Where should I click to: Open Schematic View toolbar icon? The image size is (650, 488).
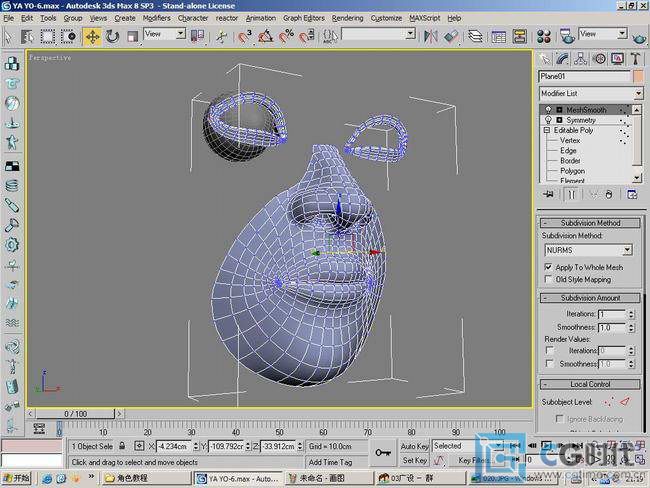[519, 36]
